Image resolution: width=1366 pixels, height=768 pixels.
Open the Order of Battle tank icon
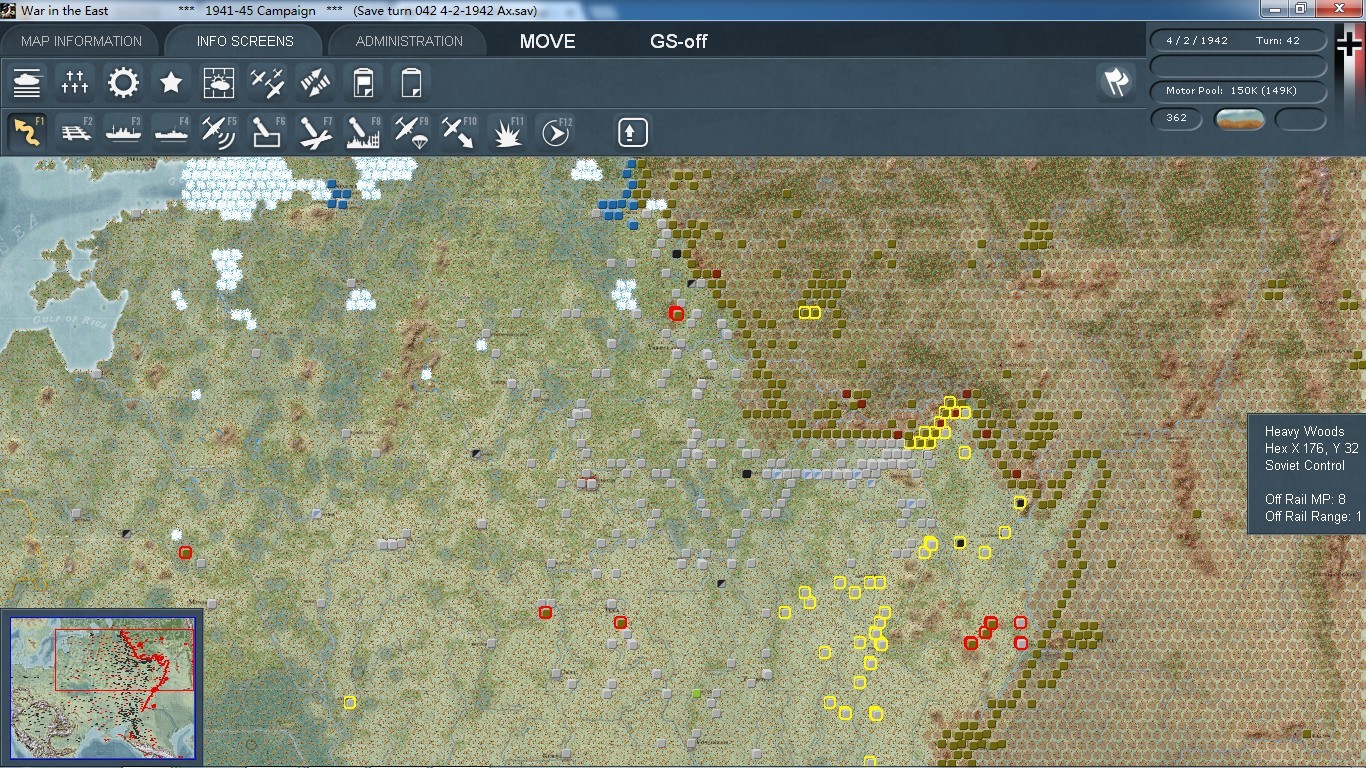click(27, 83)
